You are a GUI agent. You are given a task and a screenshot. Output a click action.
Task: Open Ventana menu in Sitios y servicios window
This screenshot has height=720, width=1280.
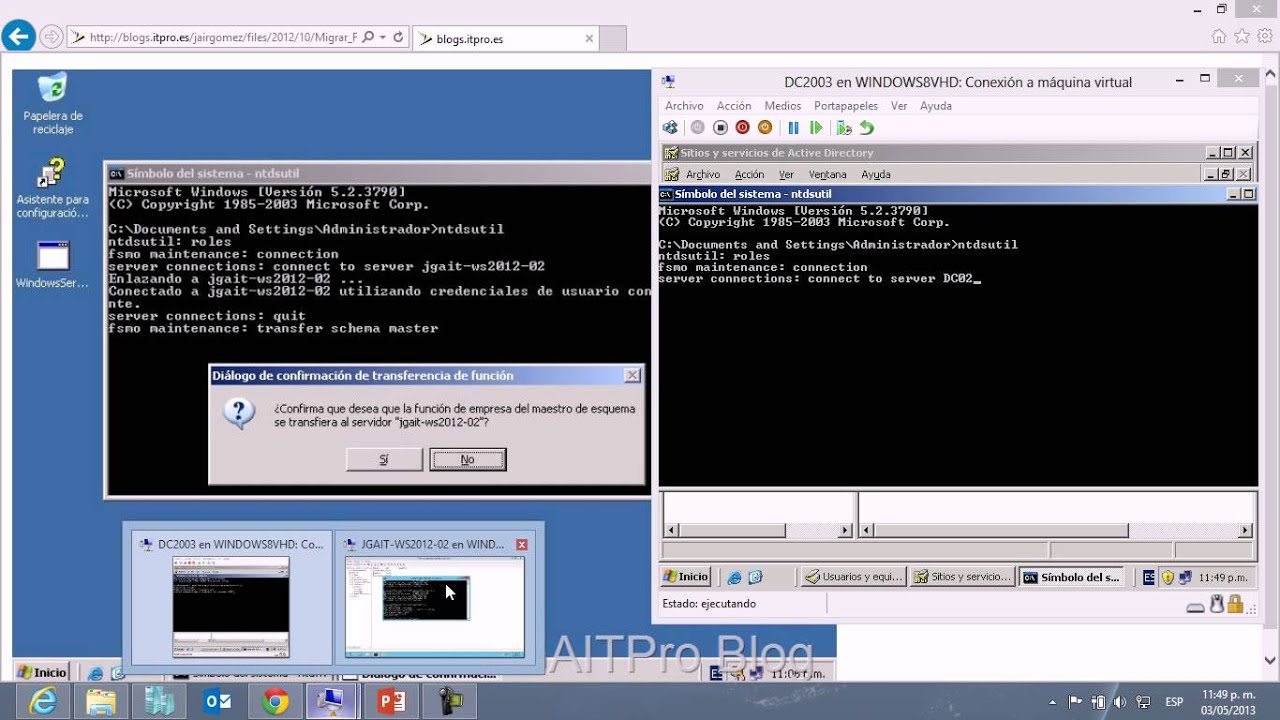click(827, 175)
